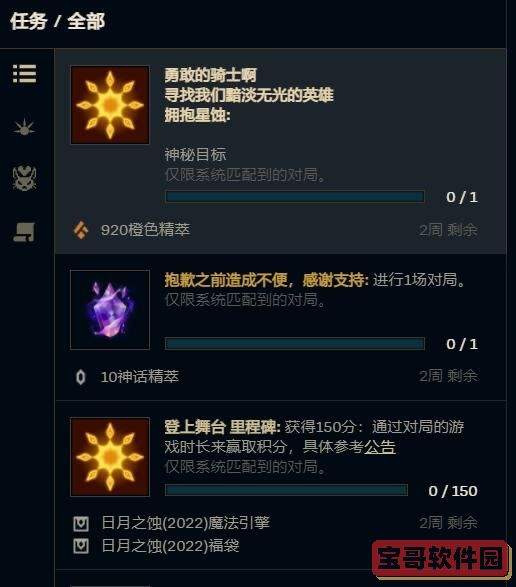
Task: Select the 神秘目标 mission objective text
Action: 195,155
